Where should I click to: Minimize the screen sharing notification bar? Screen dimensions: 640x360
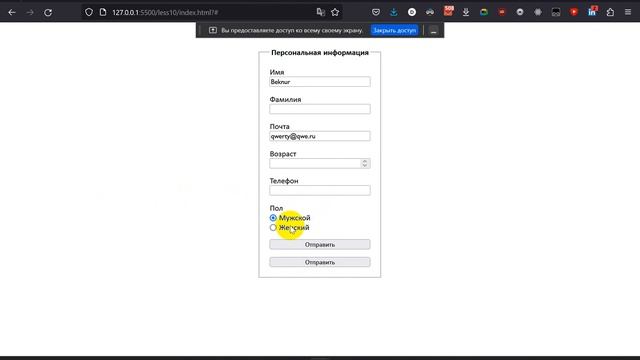[433, 31]
